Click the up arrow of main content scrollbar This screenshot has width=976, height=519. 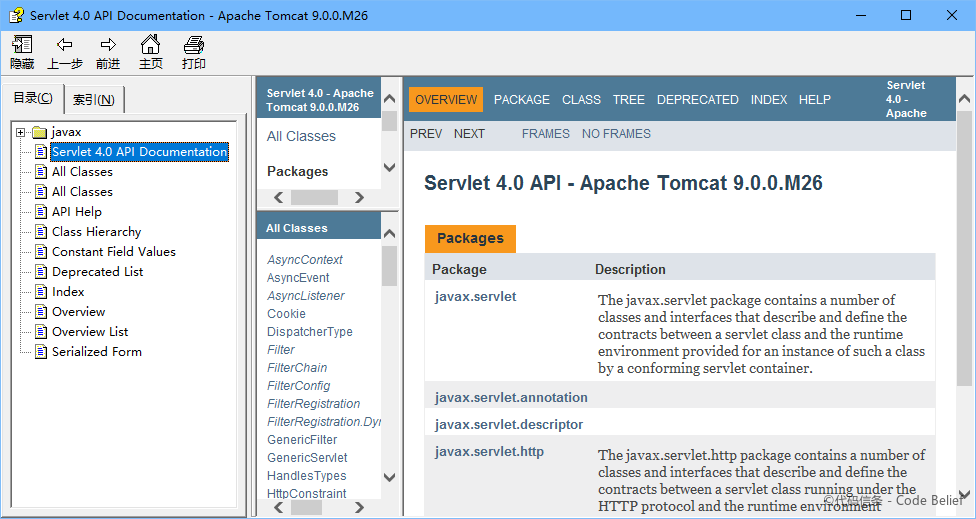point(964,98)
